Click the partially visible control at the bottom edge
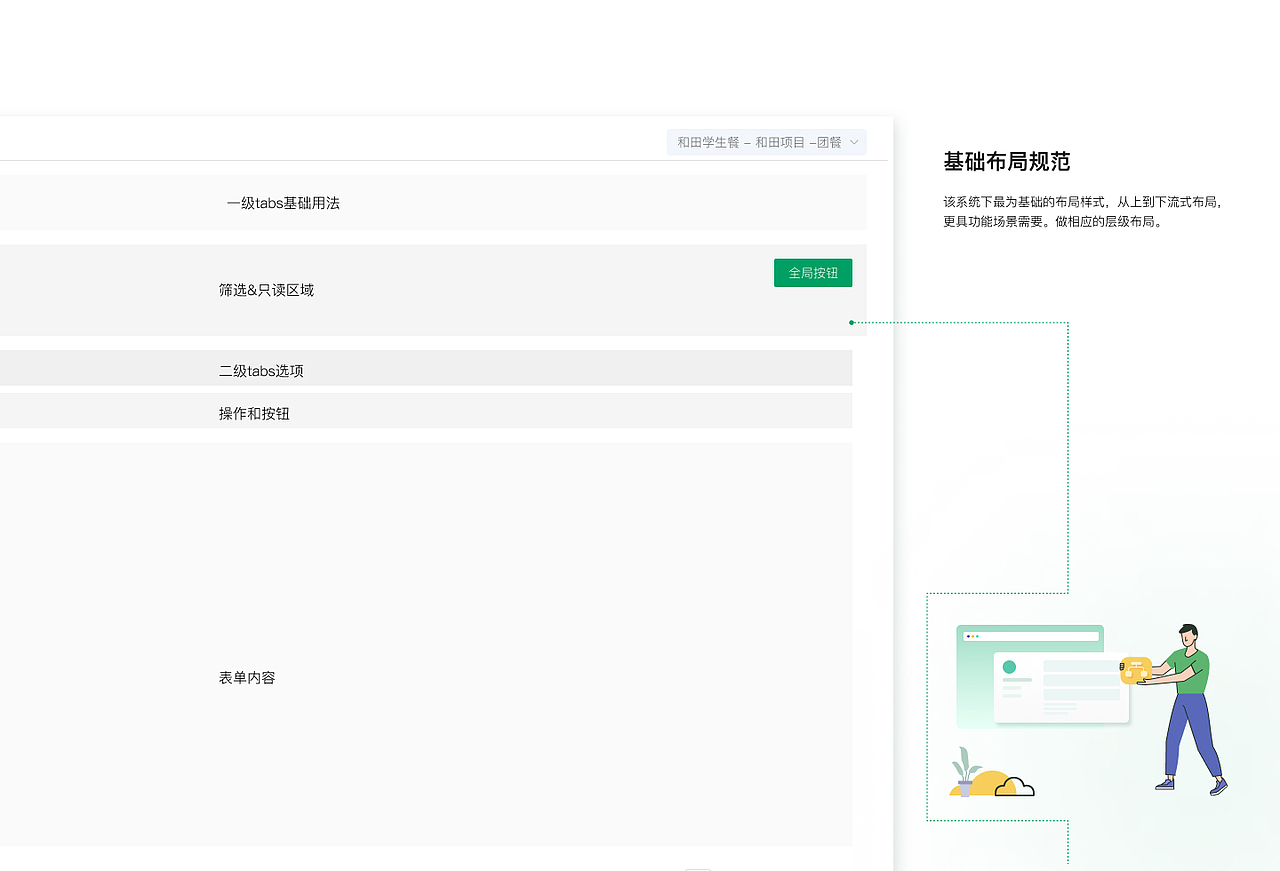 tap(698, 869)
